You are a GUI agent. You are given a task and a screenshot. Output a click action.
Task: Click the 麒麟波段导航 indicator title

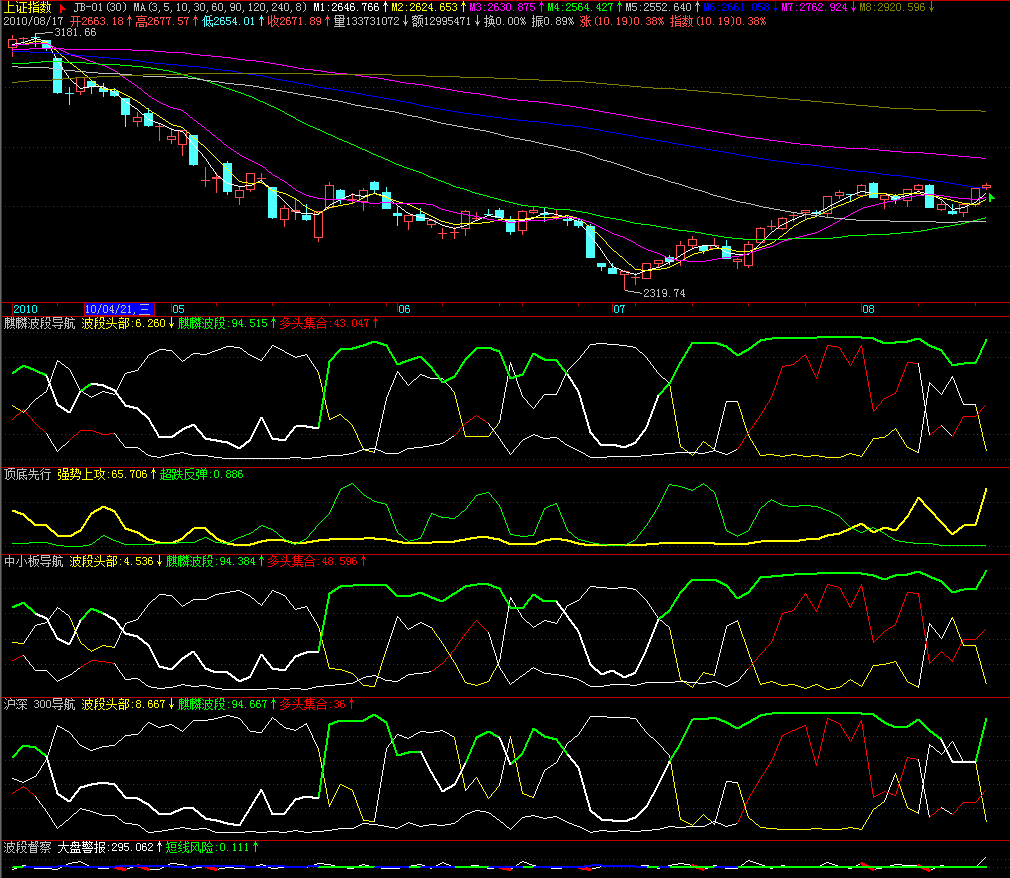coord(40,323)
